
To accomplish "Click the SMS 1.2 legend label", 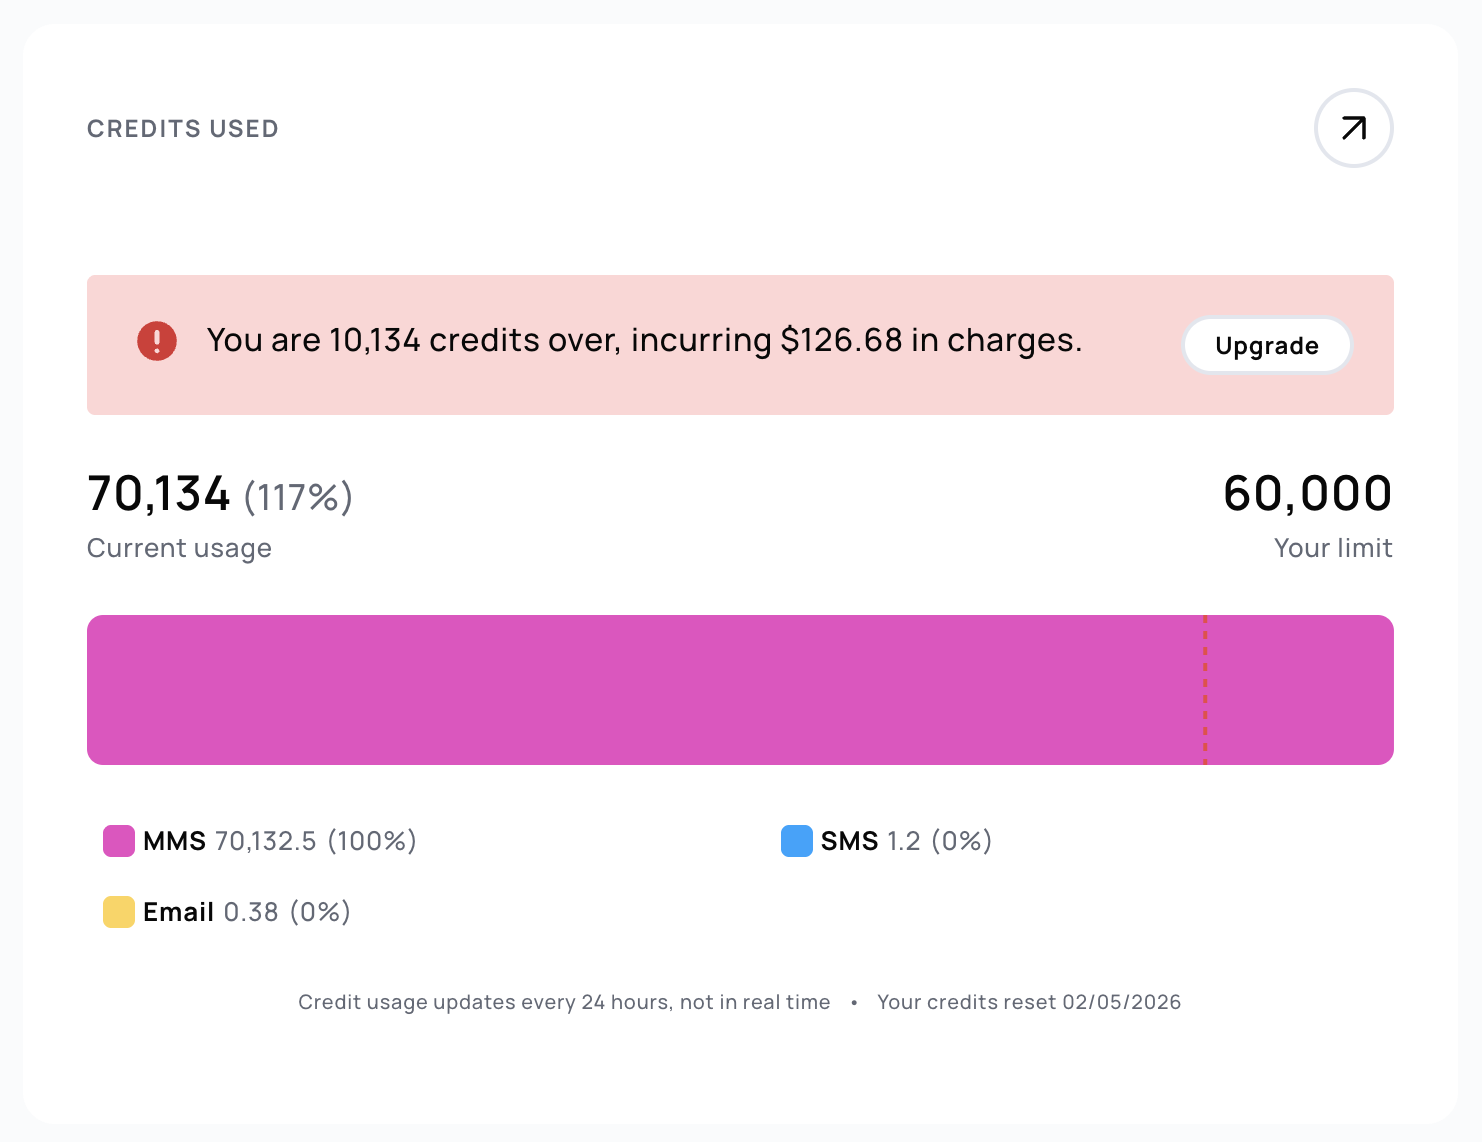I will (906, 841).
